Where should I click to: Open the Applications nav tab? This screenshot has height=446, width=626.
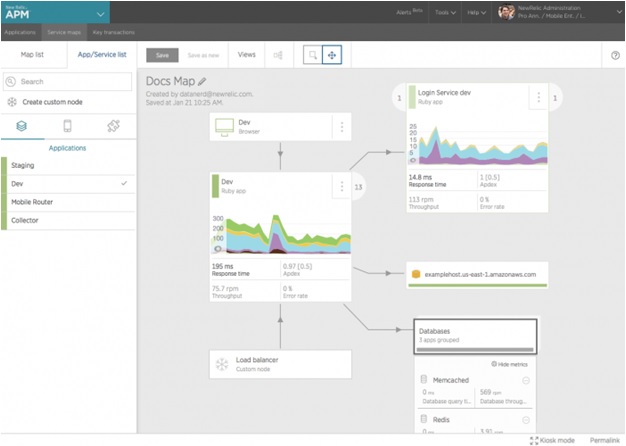[20, 32]
